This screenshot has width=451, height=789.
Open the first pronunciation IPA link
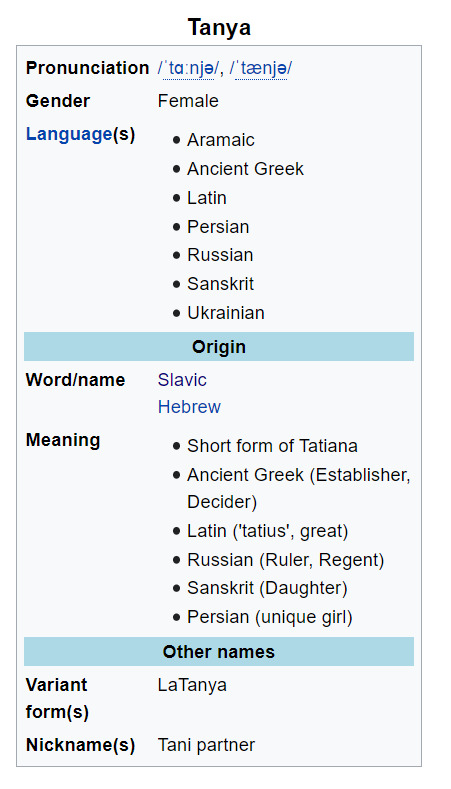click(x=188, y=68)
